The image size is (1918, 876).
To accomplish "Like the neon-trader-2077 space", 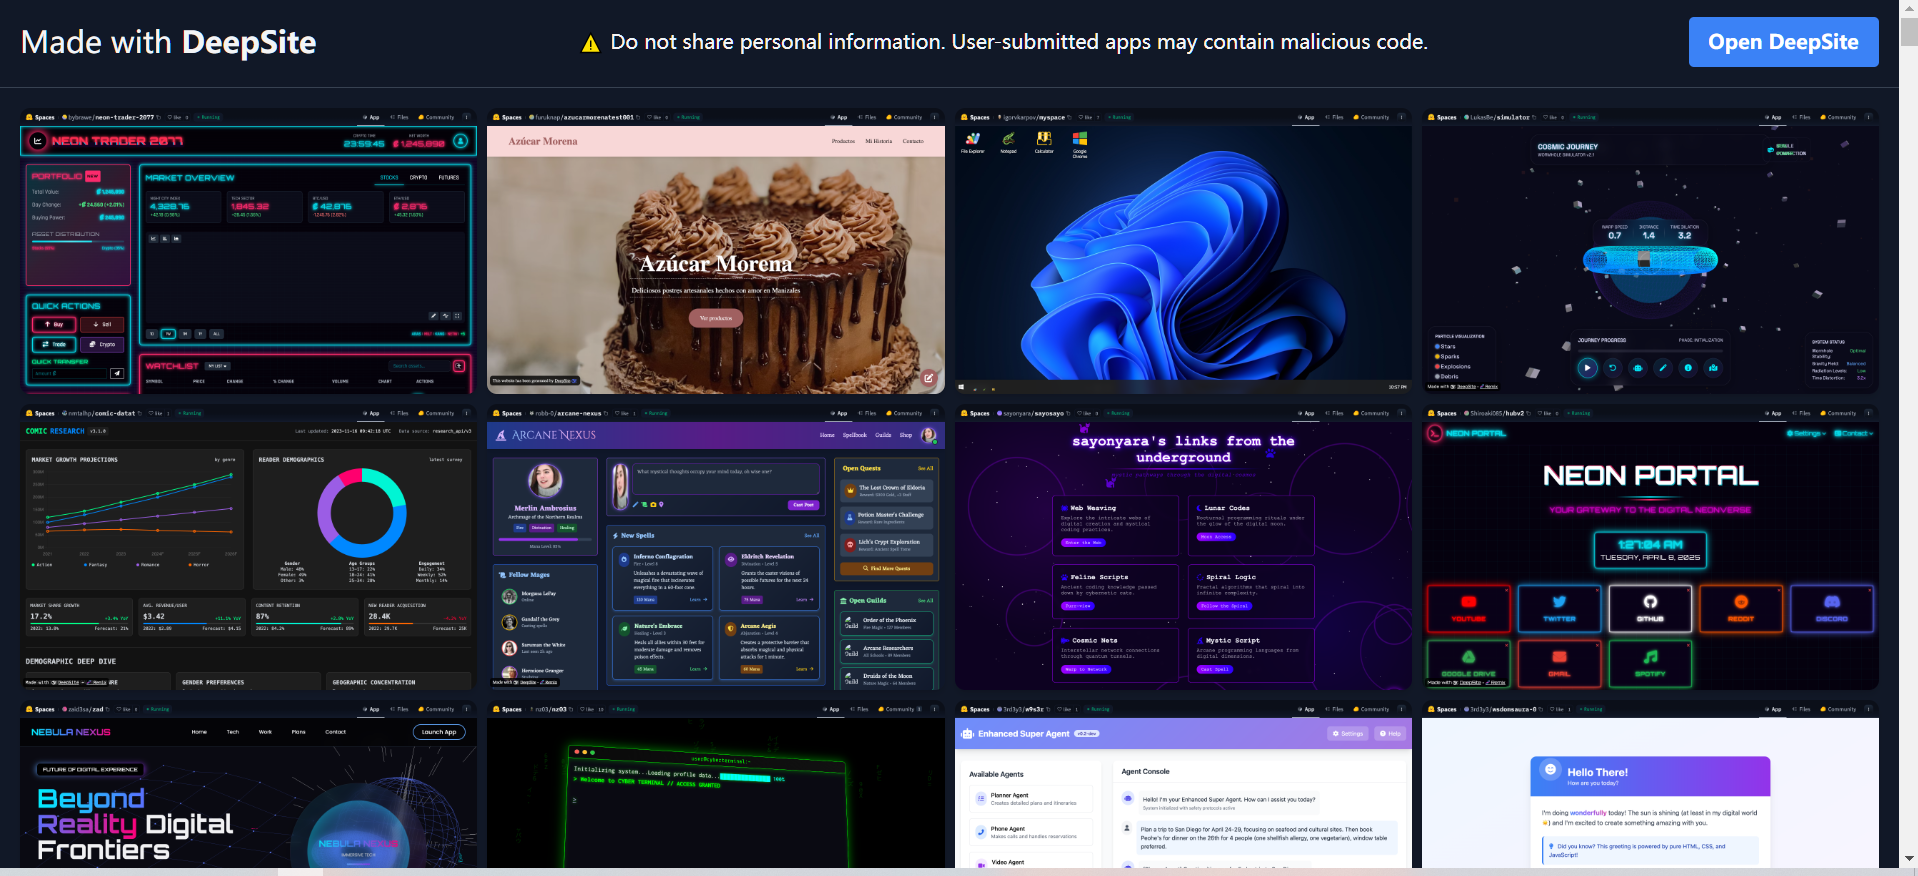I will click(x=175, y=117).
